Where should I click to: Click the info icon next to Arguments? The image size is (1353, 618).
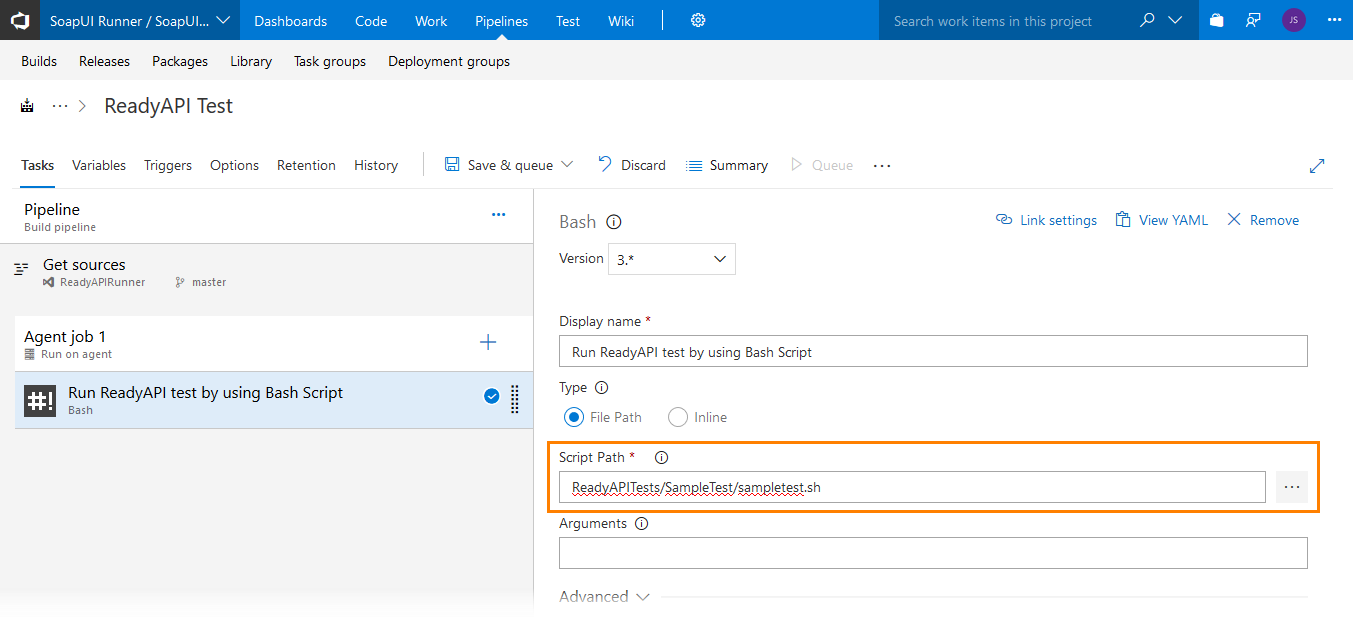tap(641, 522)
